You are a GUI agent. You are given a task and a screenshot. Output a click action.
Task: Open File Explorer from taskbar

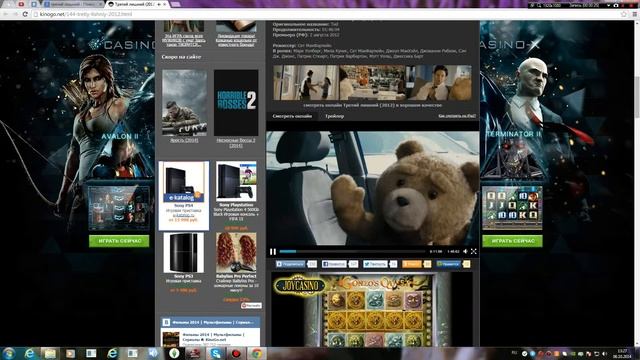(x=50, y=353)
